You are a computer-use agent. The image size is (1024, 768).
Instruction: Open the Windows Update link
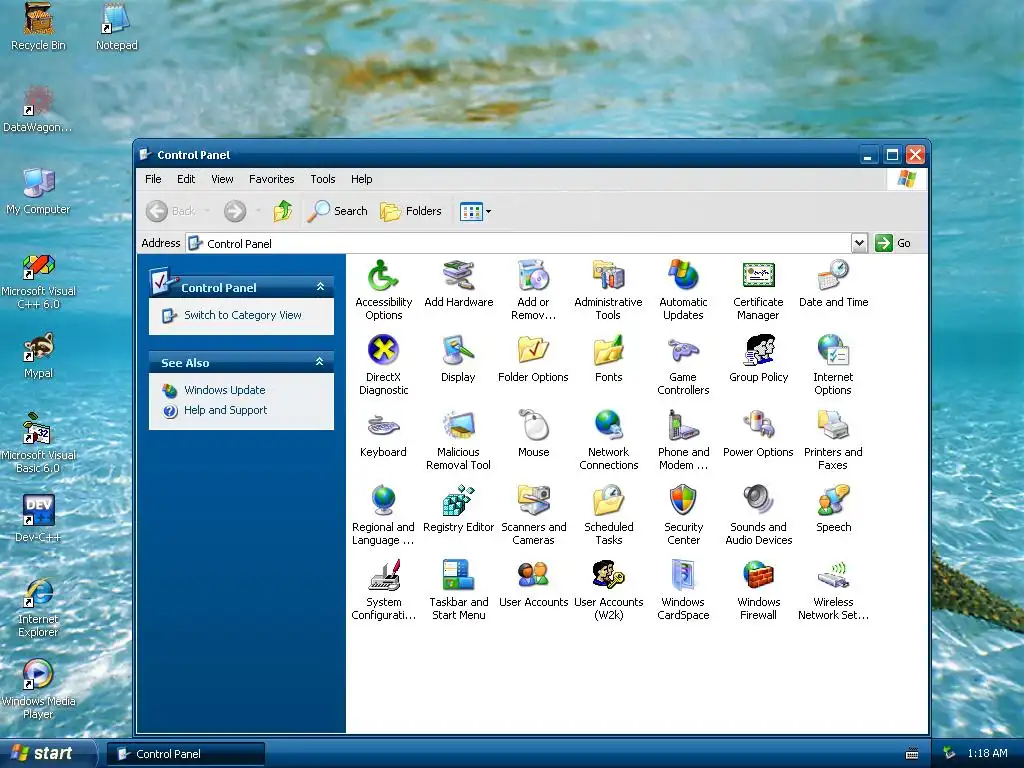[225, 390]
